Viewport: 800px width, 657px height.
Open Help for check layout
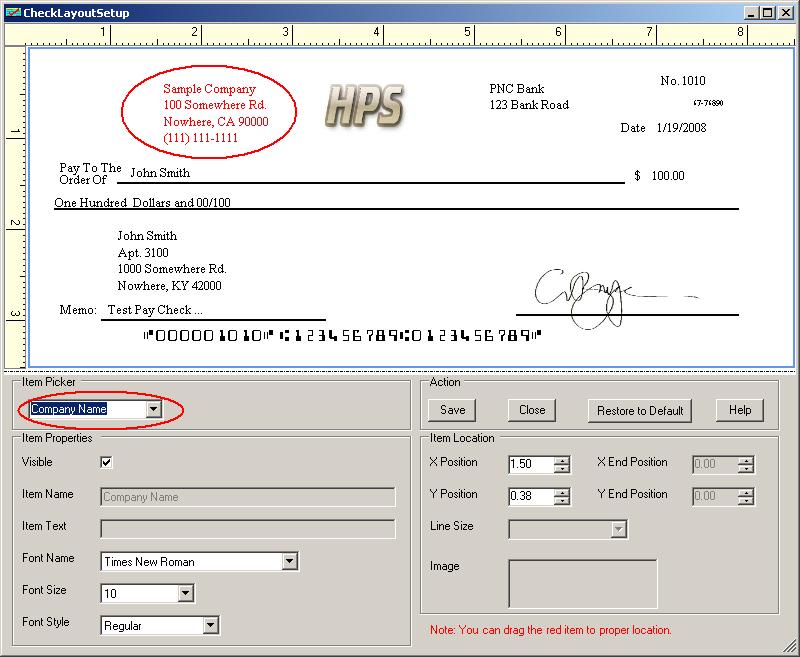pos(740,410)
